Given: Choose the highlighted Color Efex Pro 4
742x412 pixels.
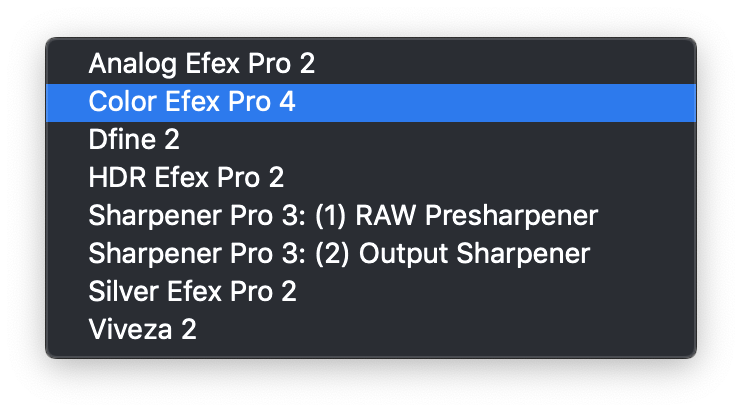Looking at the screenshot, I should click(192, 102).
